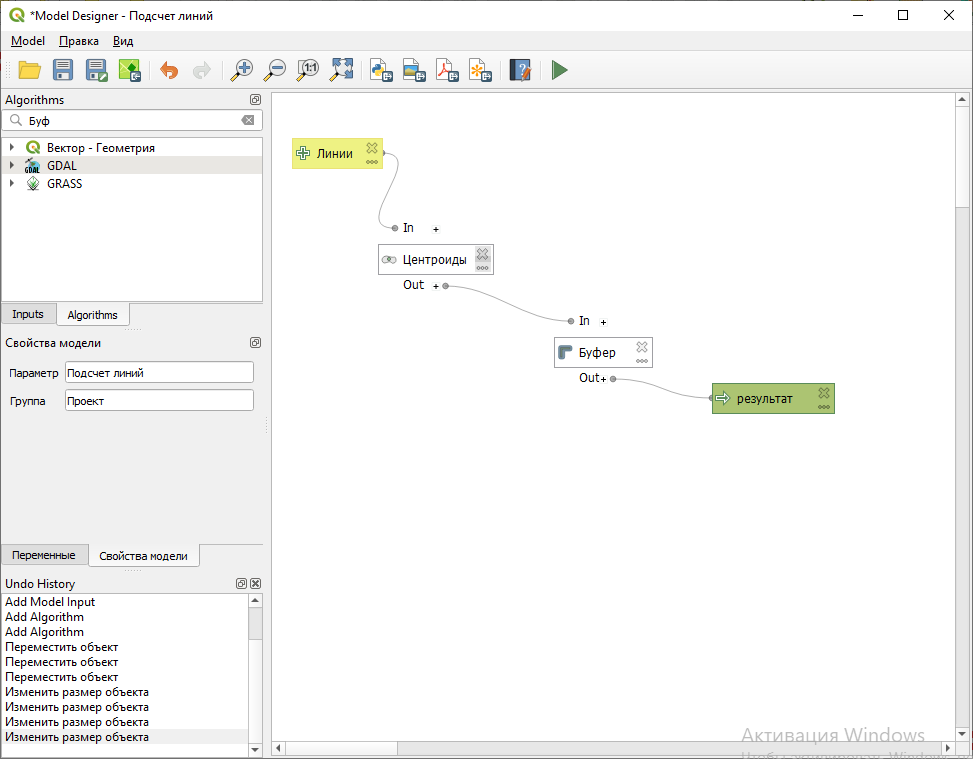
Task: Run the model with green play icon
Action: pos(560,70)
